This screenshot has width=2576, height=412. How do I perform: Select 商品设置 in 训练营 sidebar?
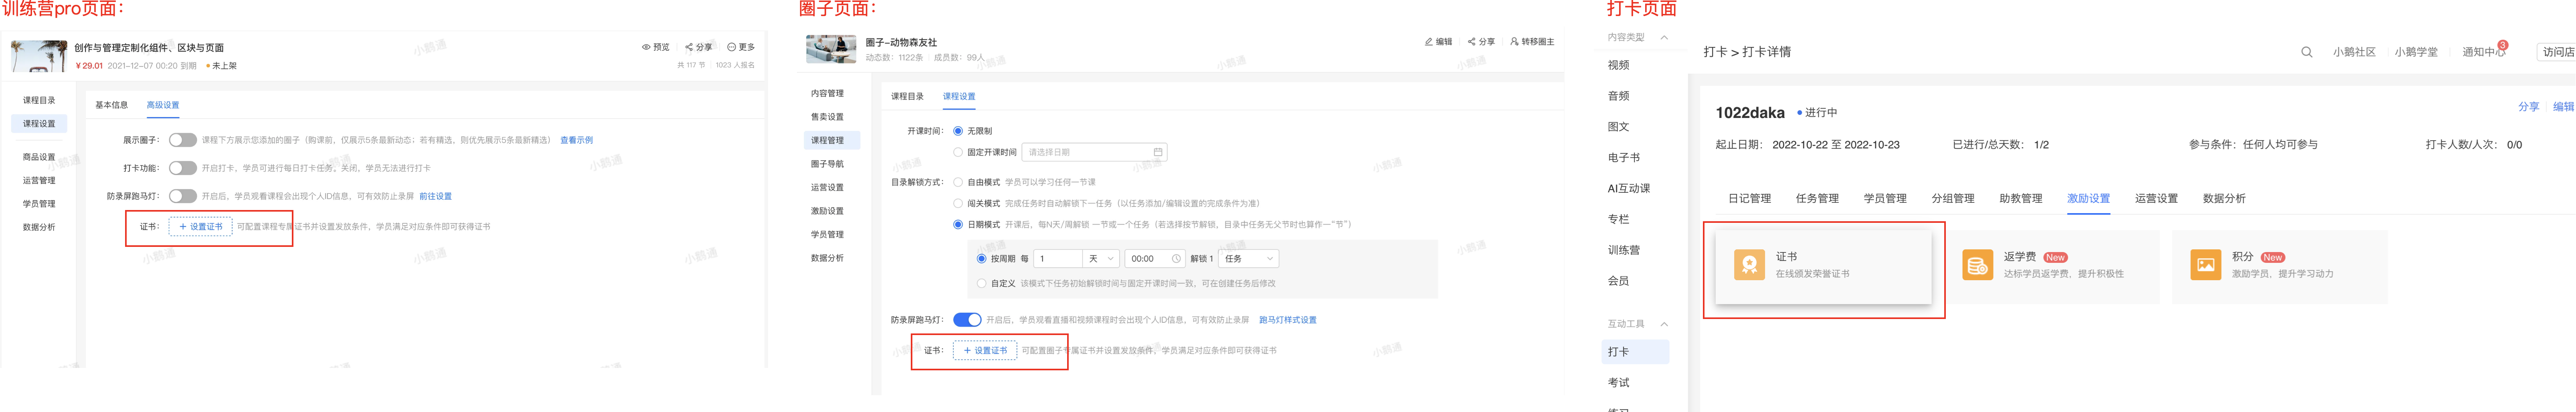coord(39,157)
